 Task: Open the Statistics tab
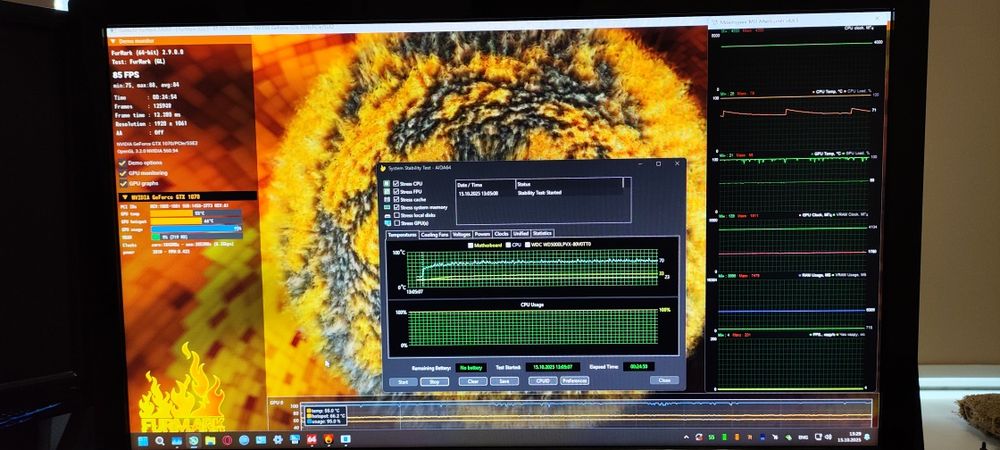pos(543,234)
